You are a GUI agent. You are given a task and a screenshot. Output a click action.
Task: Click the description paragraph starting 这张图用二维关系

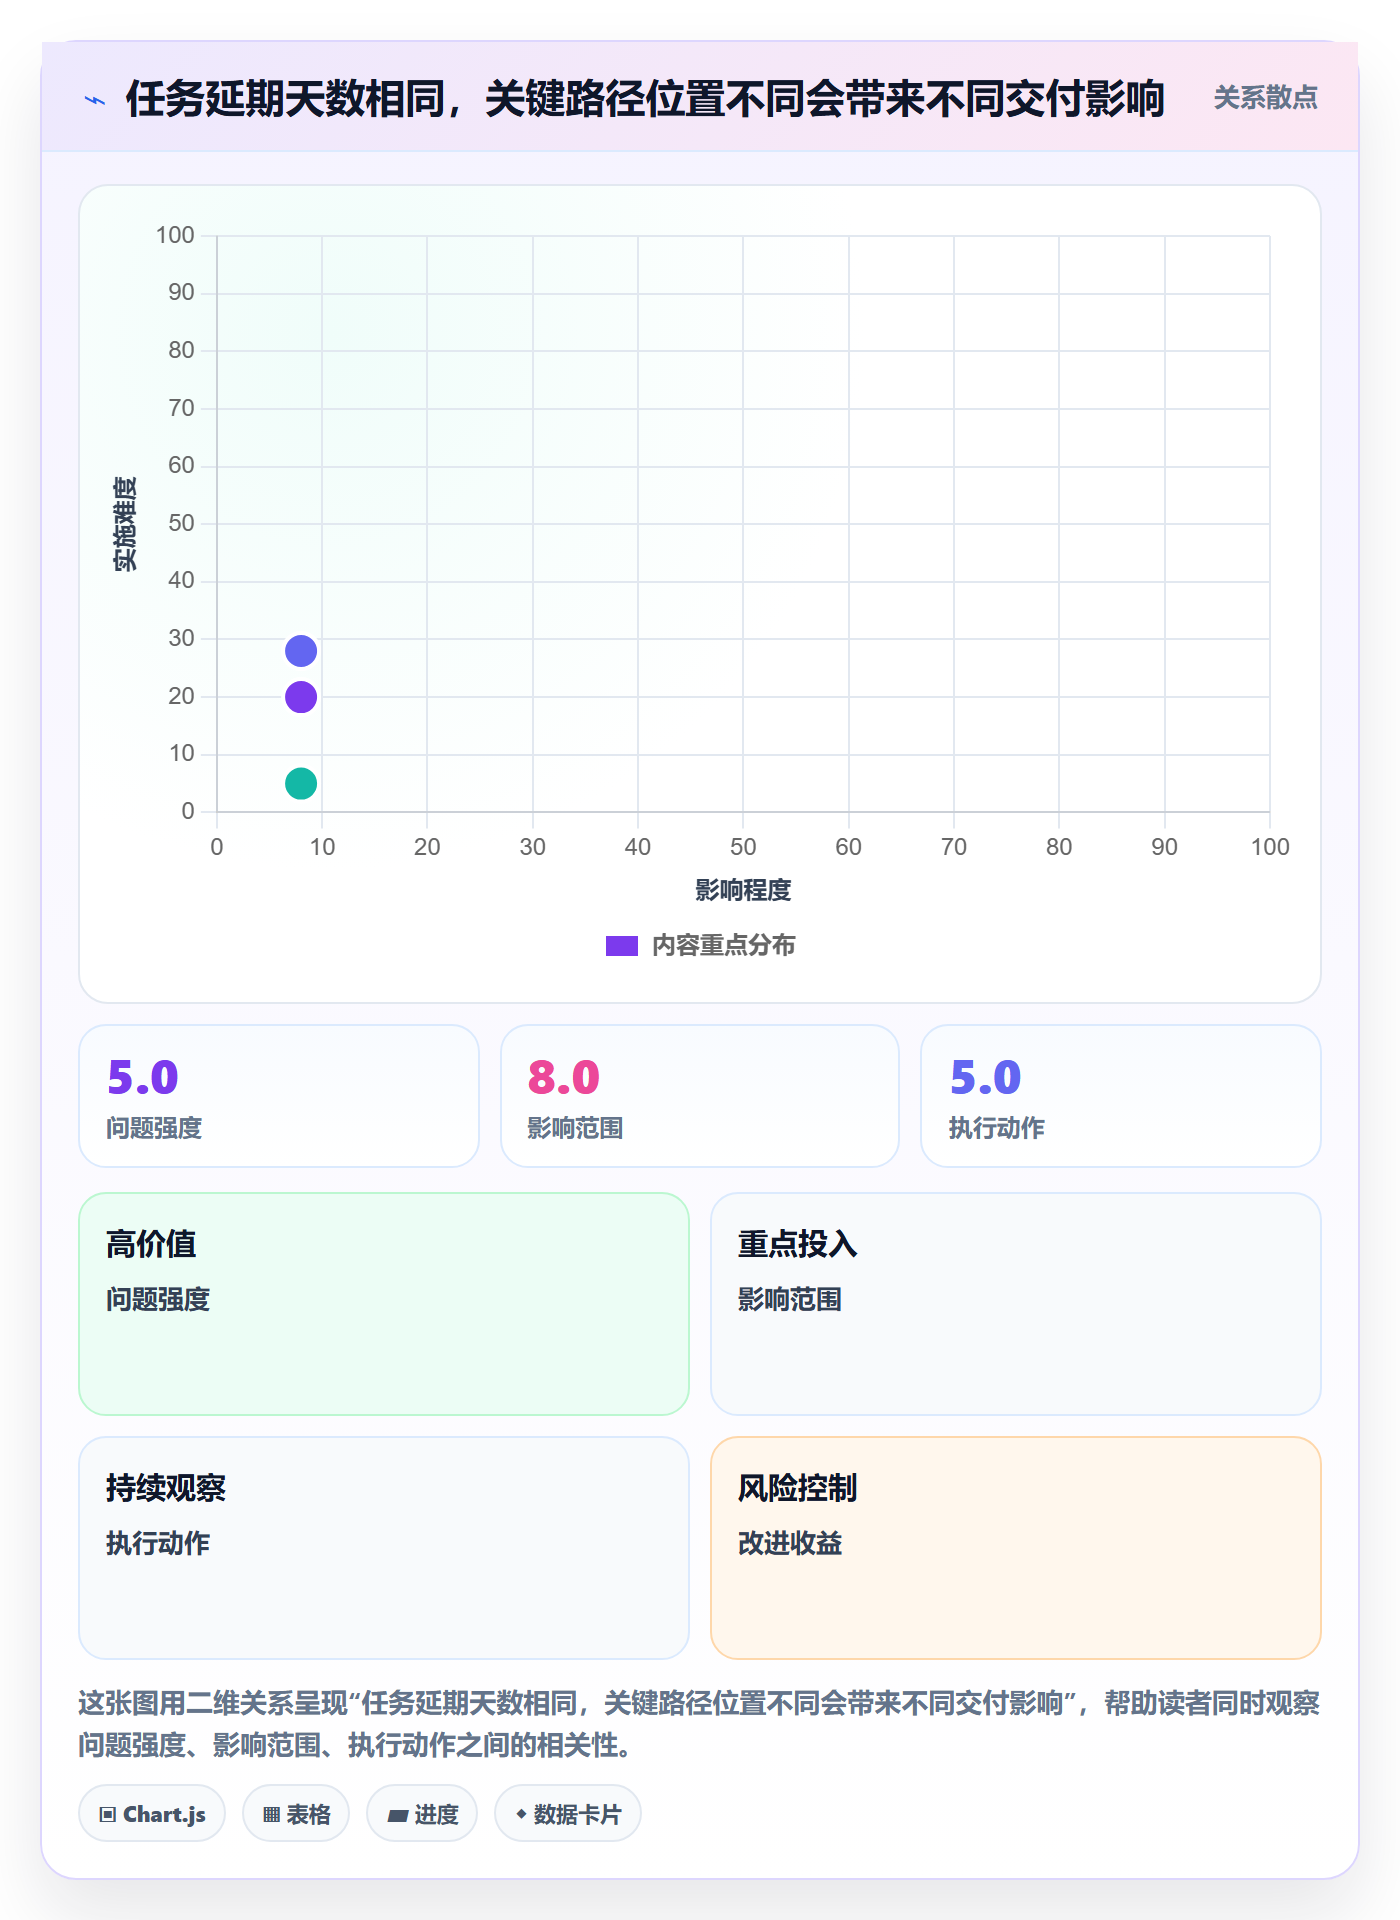[x=700, y=1724]
